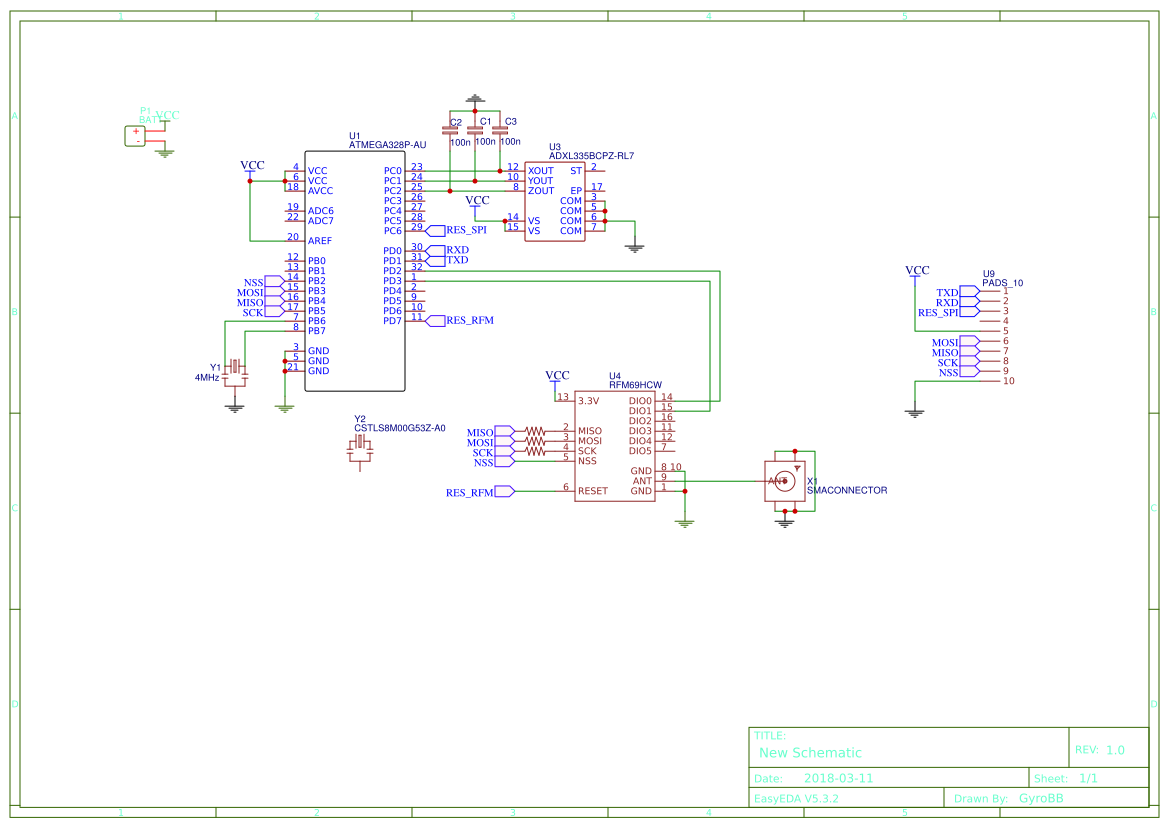Click the New Schematic title text

pyautogui.click(x=809, y=752)
